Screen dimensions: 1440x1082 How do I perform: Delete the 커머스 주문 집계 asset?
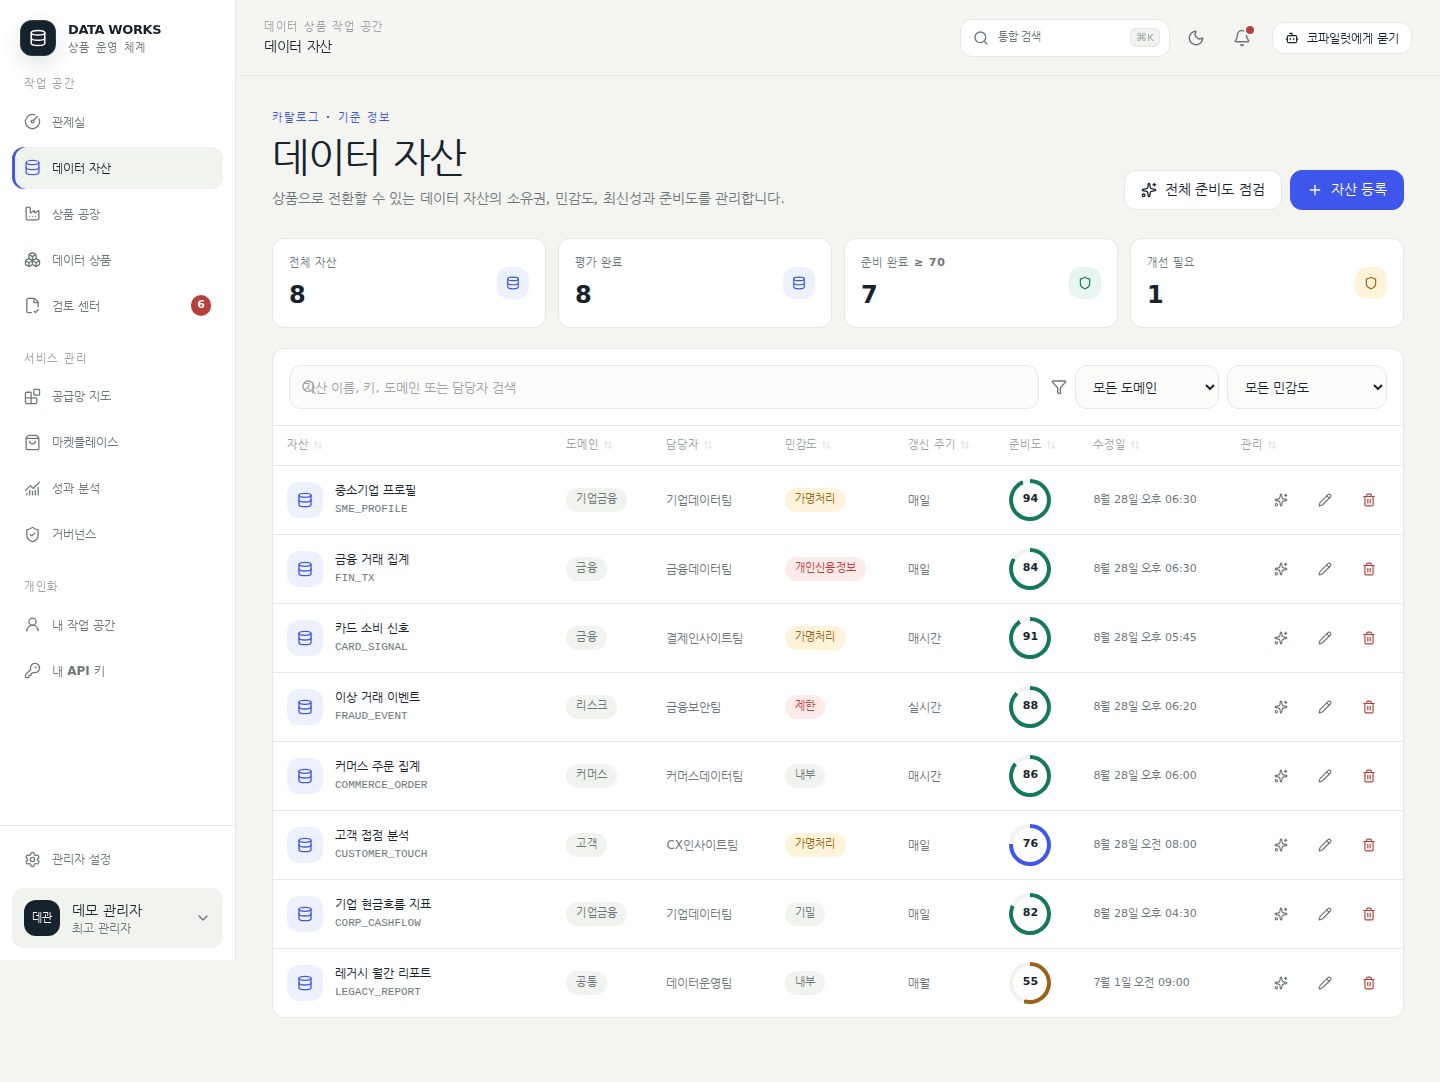click(x=1369, y=776)
